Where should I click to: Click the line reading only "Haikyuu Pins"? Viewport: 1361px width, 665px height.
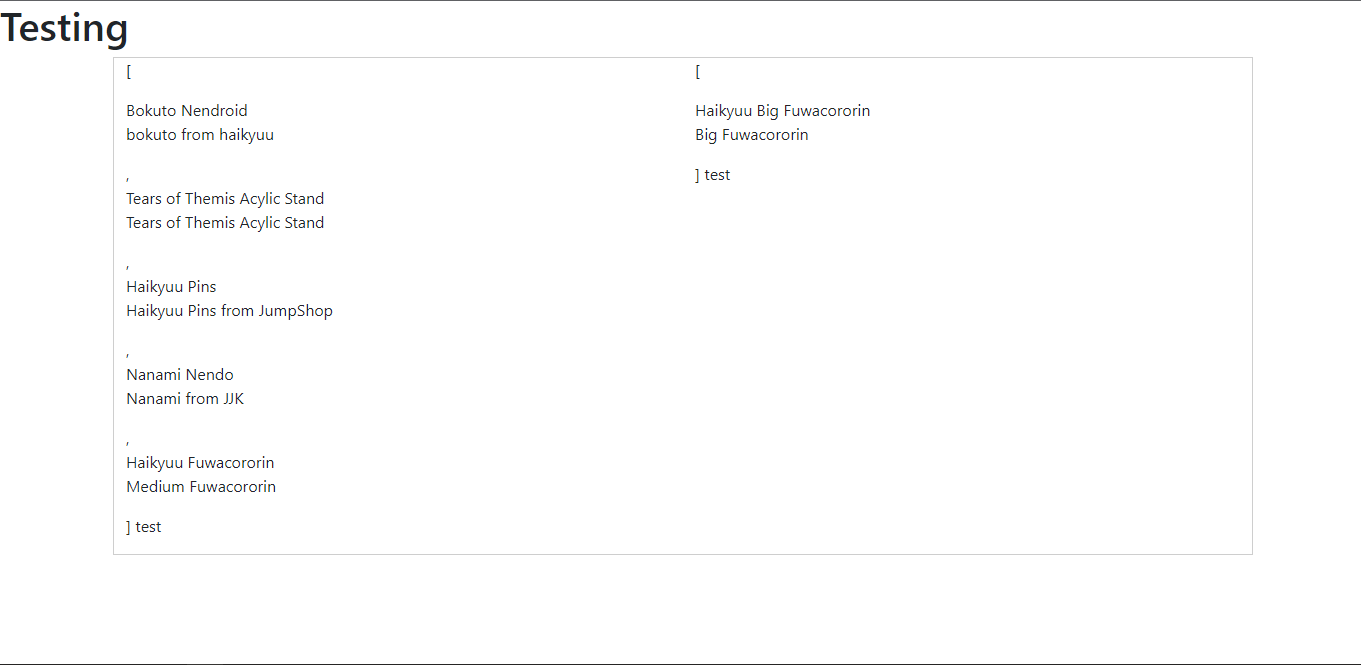171,287
